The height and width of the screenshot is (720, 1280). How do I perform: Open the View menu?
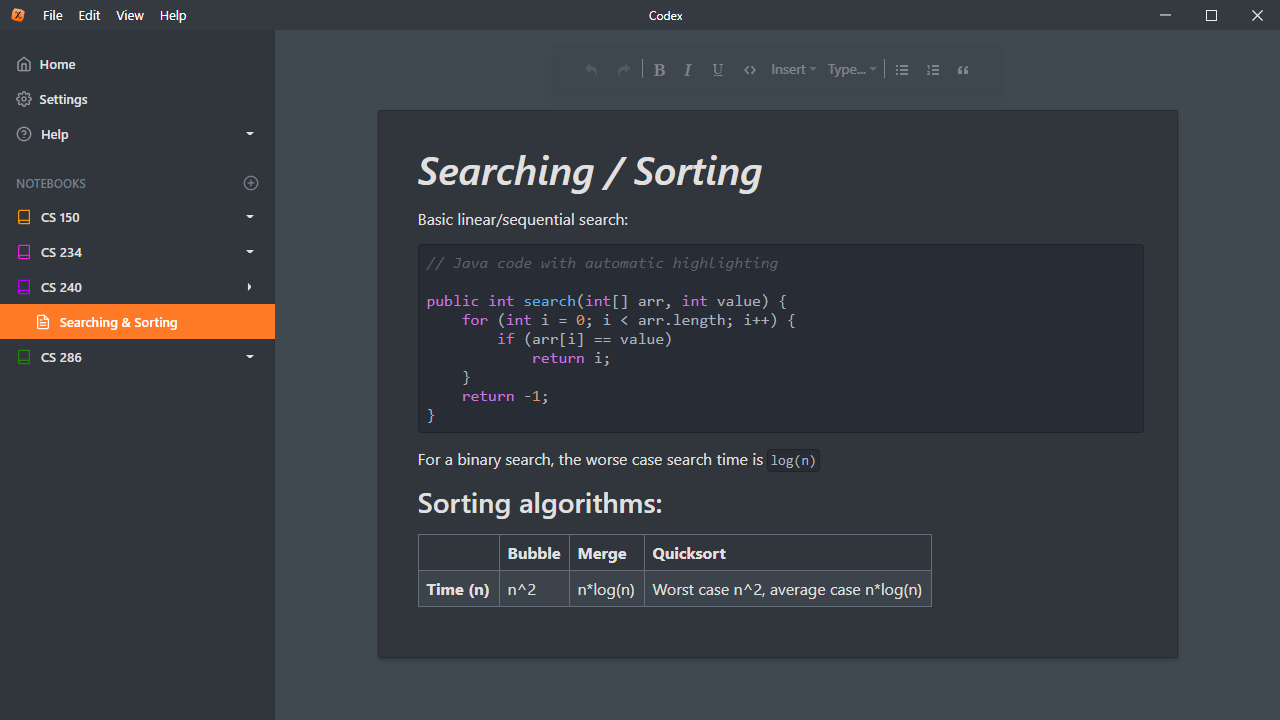coord(130,15)
